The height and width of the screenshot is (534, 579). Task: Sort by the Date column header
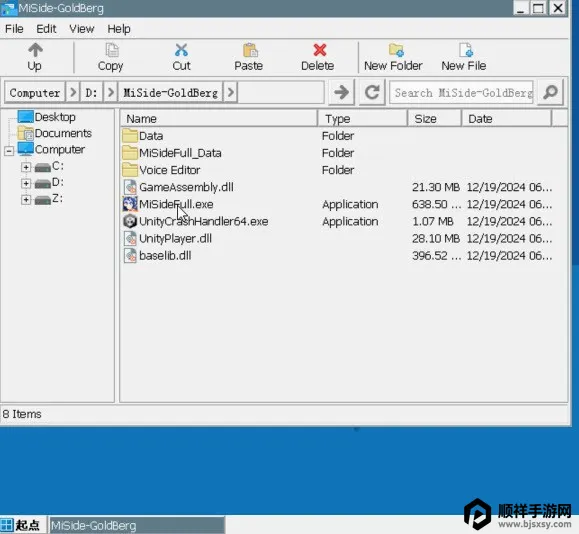click(x=506, y=119)
